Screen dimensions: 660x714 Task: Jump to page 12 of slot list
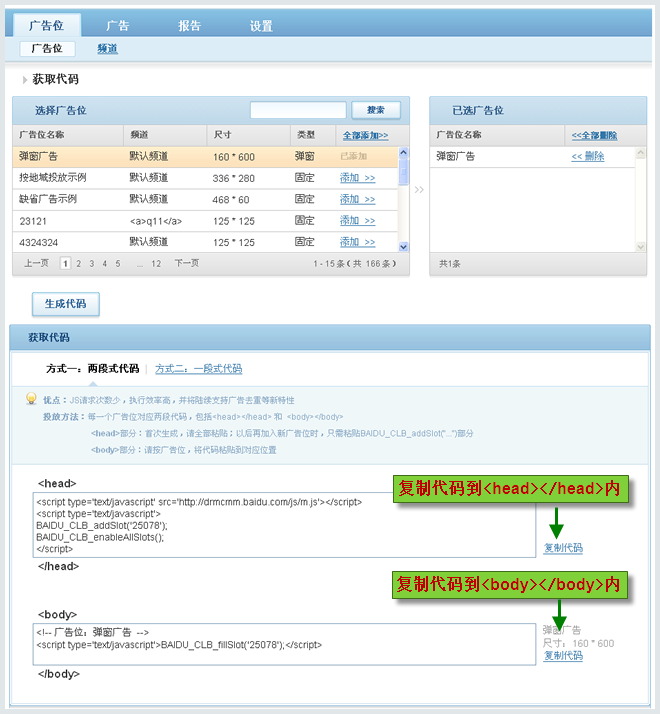click(x=156, y=264)
